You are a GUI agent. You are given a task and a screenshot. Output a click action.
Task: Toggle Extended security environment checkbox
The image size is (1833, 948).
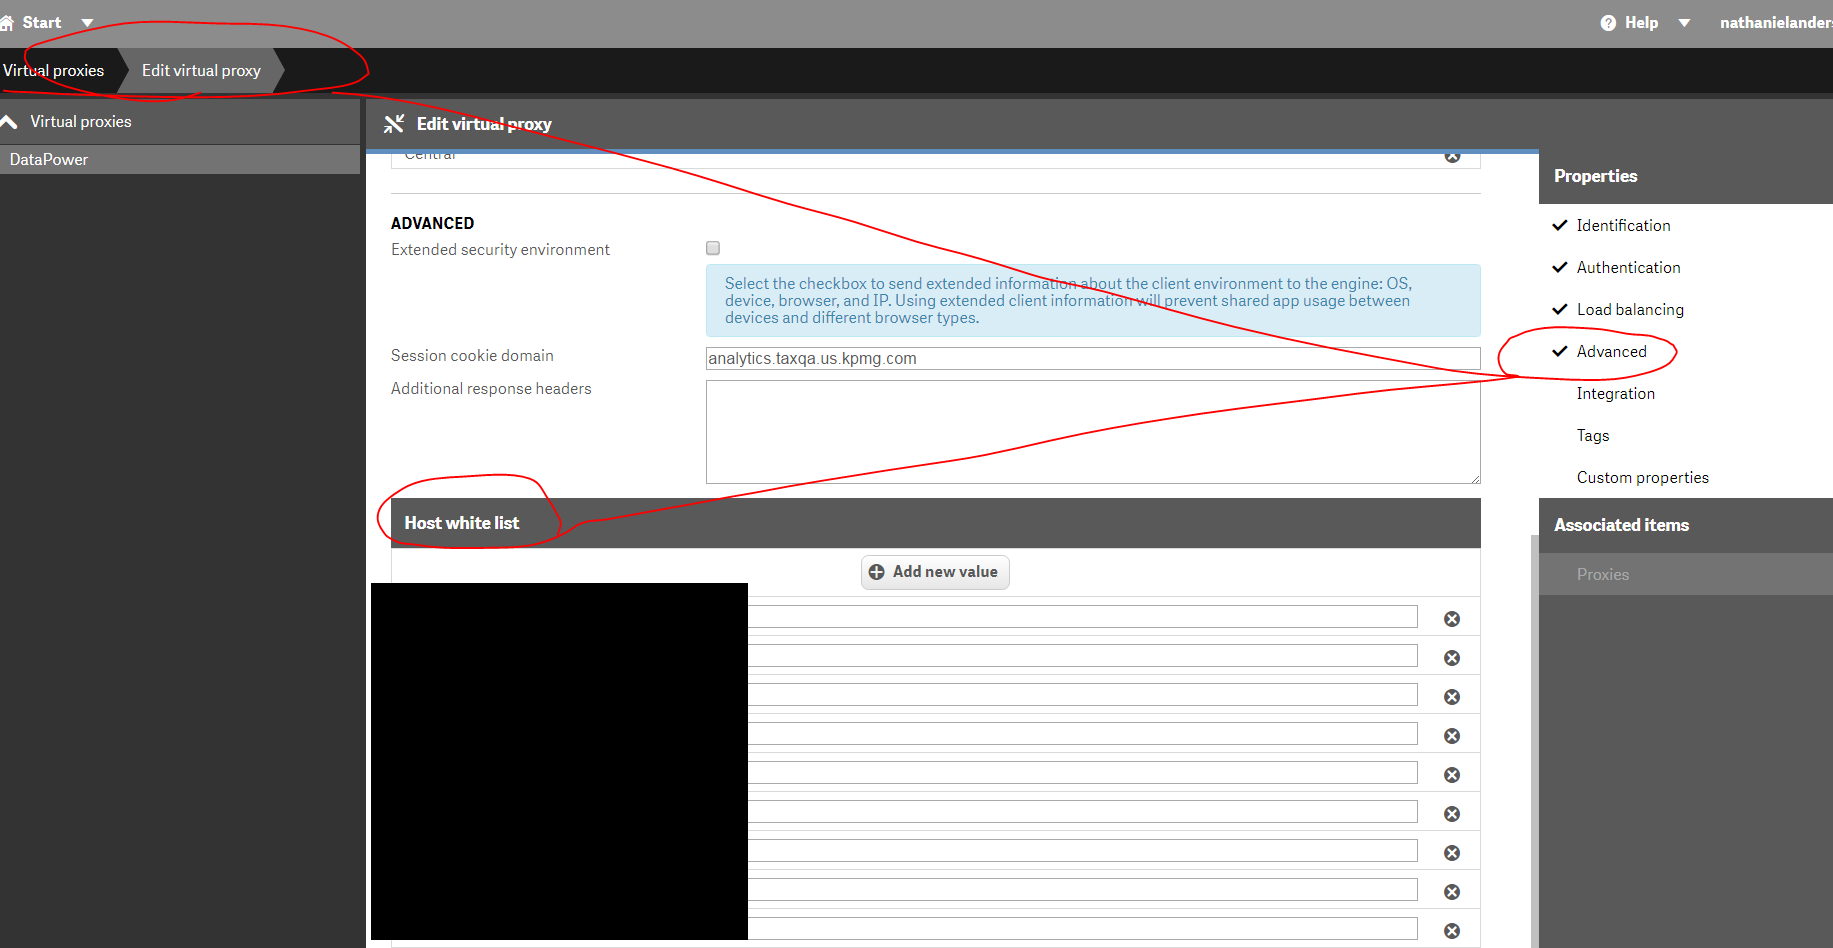[x=713, y=248]
